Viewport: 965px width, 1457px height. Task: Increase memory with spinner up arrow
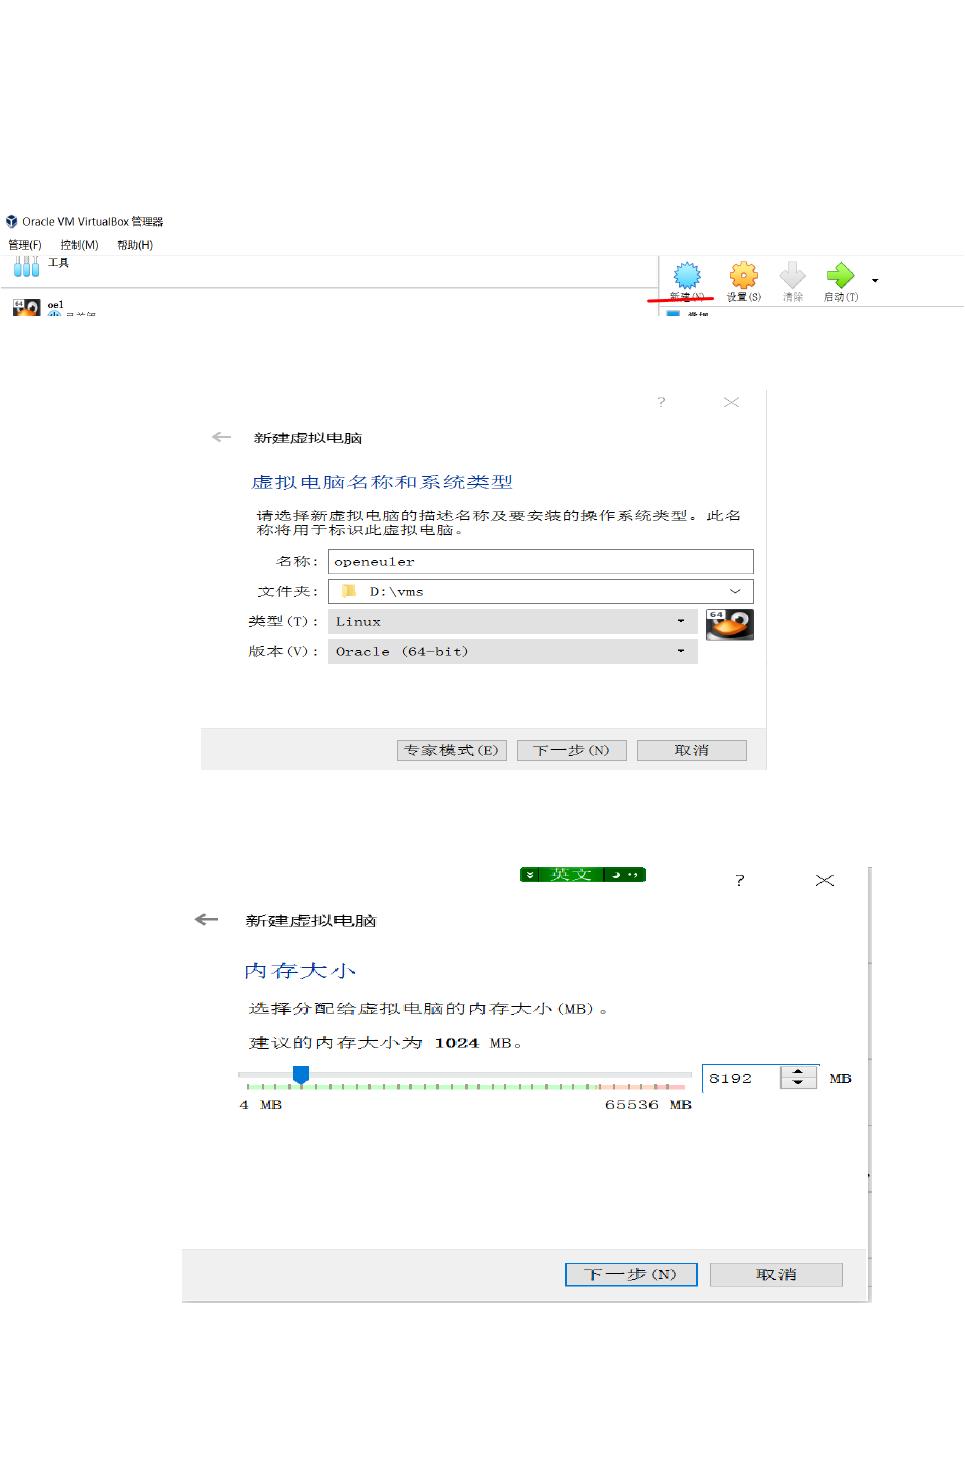(x=798, y=1072)
